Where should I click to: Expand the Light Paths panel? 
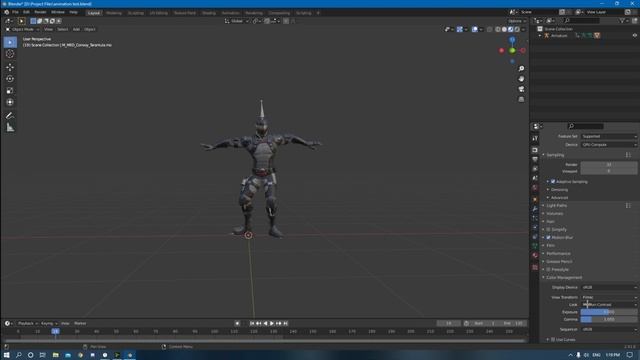click(x=555, y=205)
